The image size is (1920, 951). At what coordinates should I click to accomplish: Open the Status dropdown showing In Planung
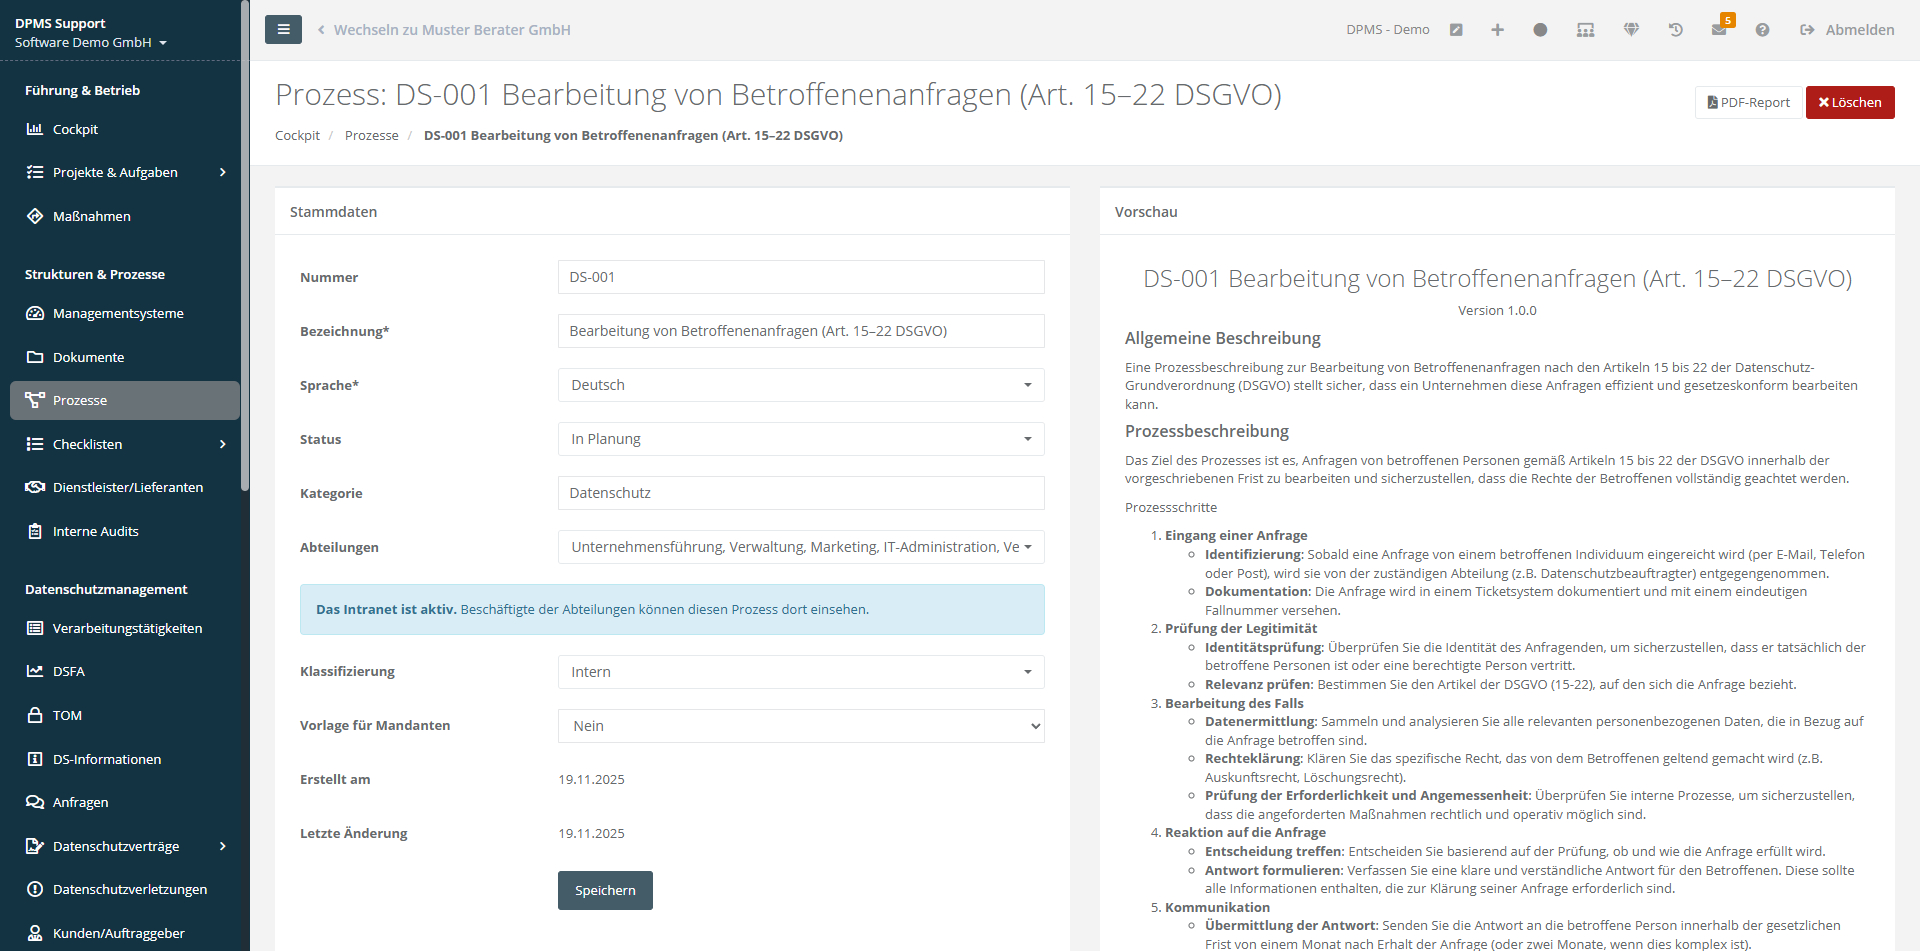[800, 439]
